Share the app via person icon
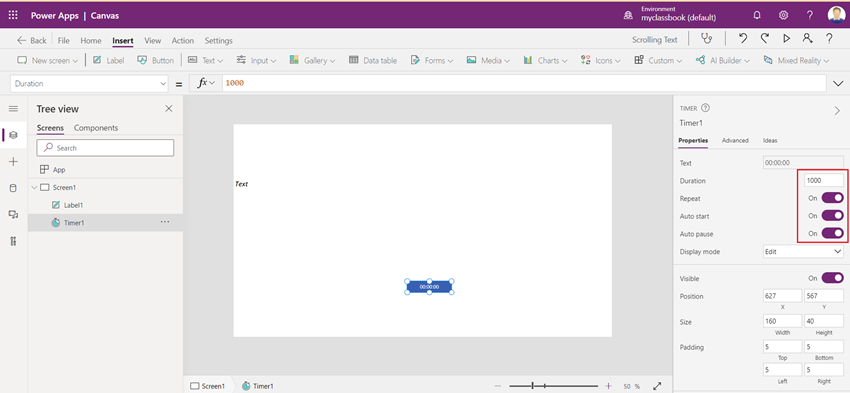Screen dimensions: 850x393 point(808,38)
